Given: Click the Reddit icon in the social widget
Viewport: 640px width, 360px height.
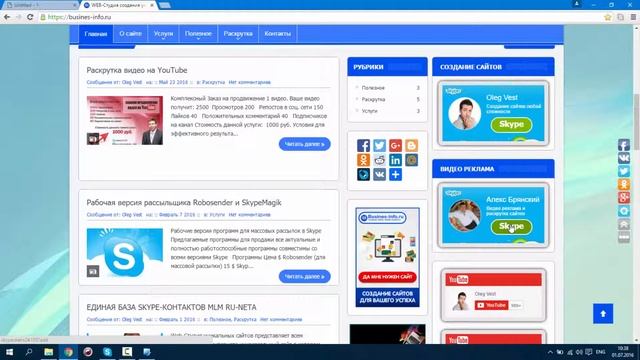Looking at the screenshot, I should click(x=379, y=160).
